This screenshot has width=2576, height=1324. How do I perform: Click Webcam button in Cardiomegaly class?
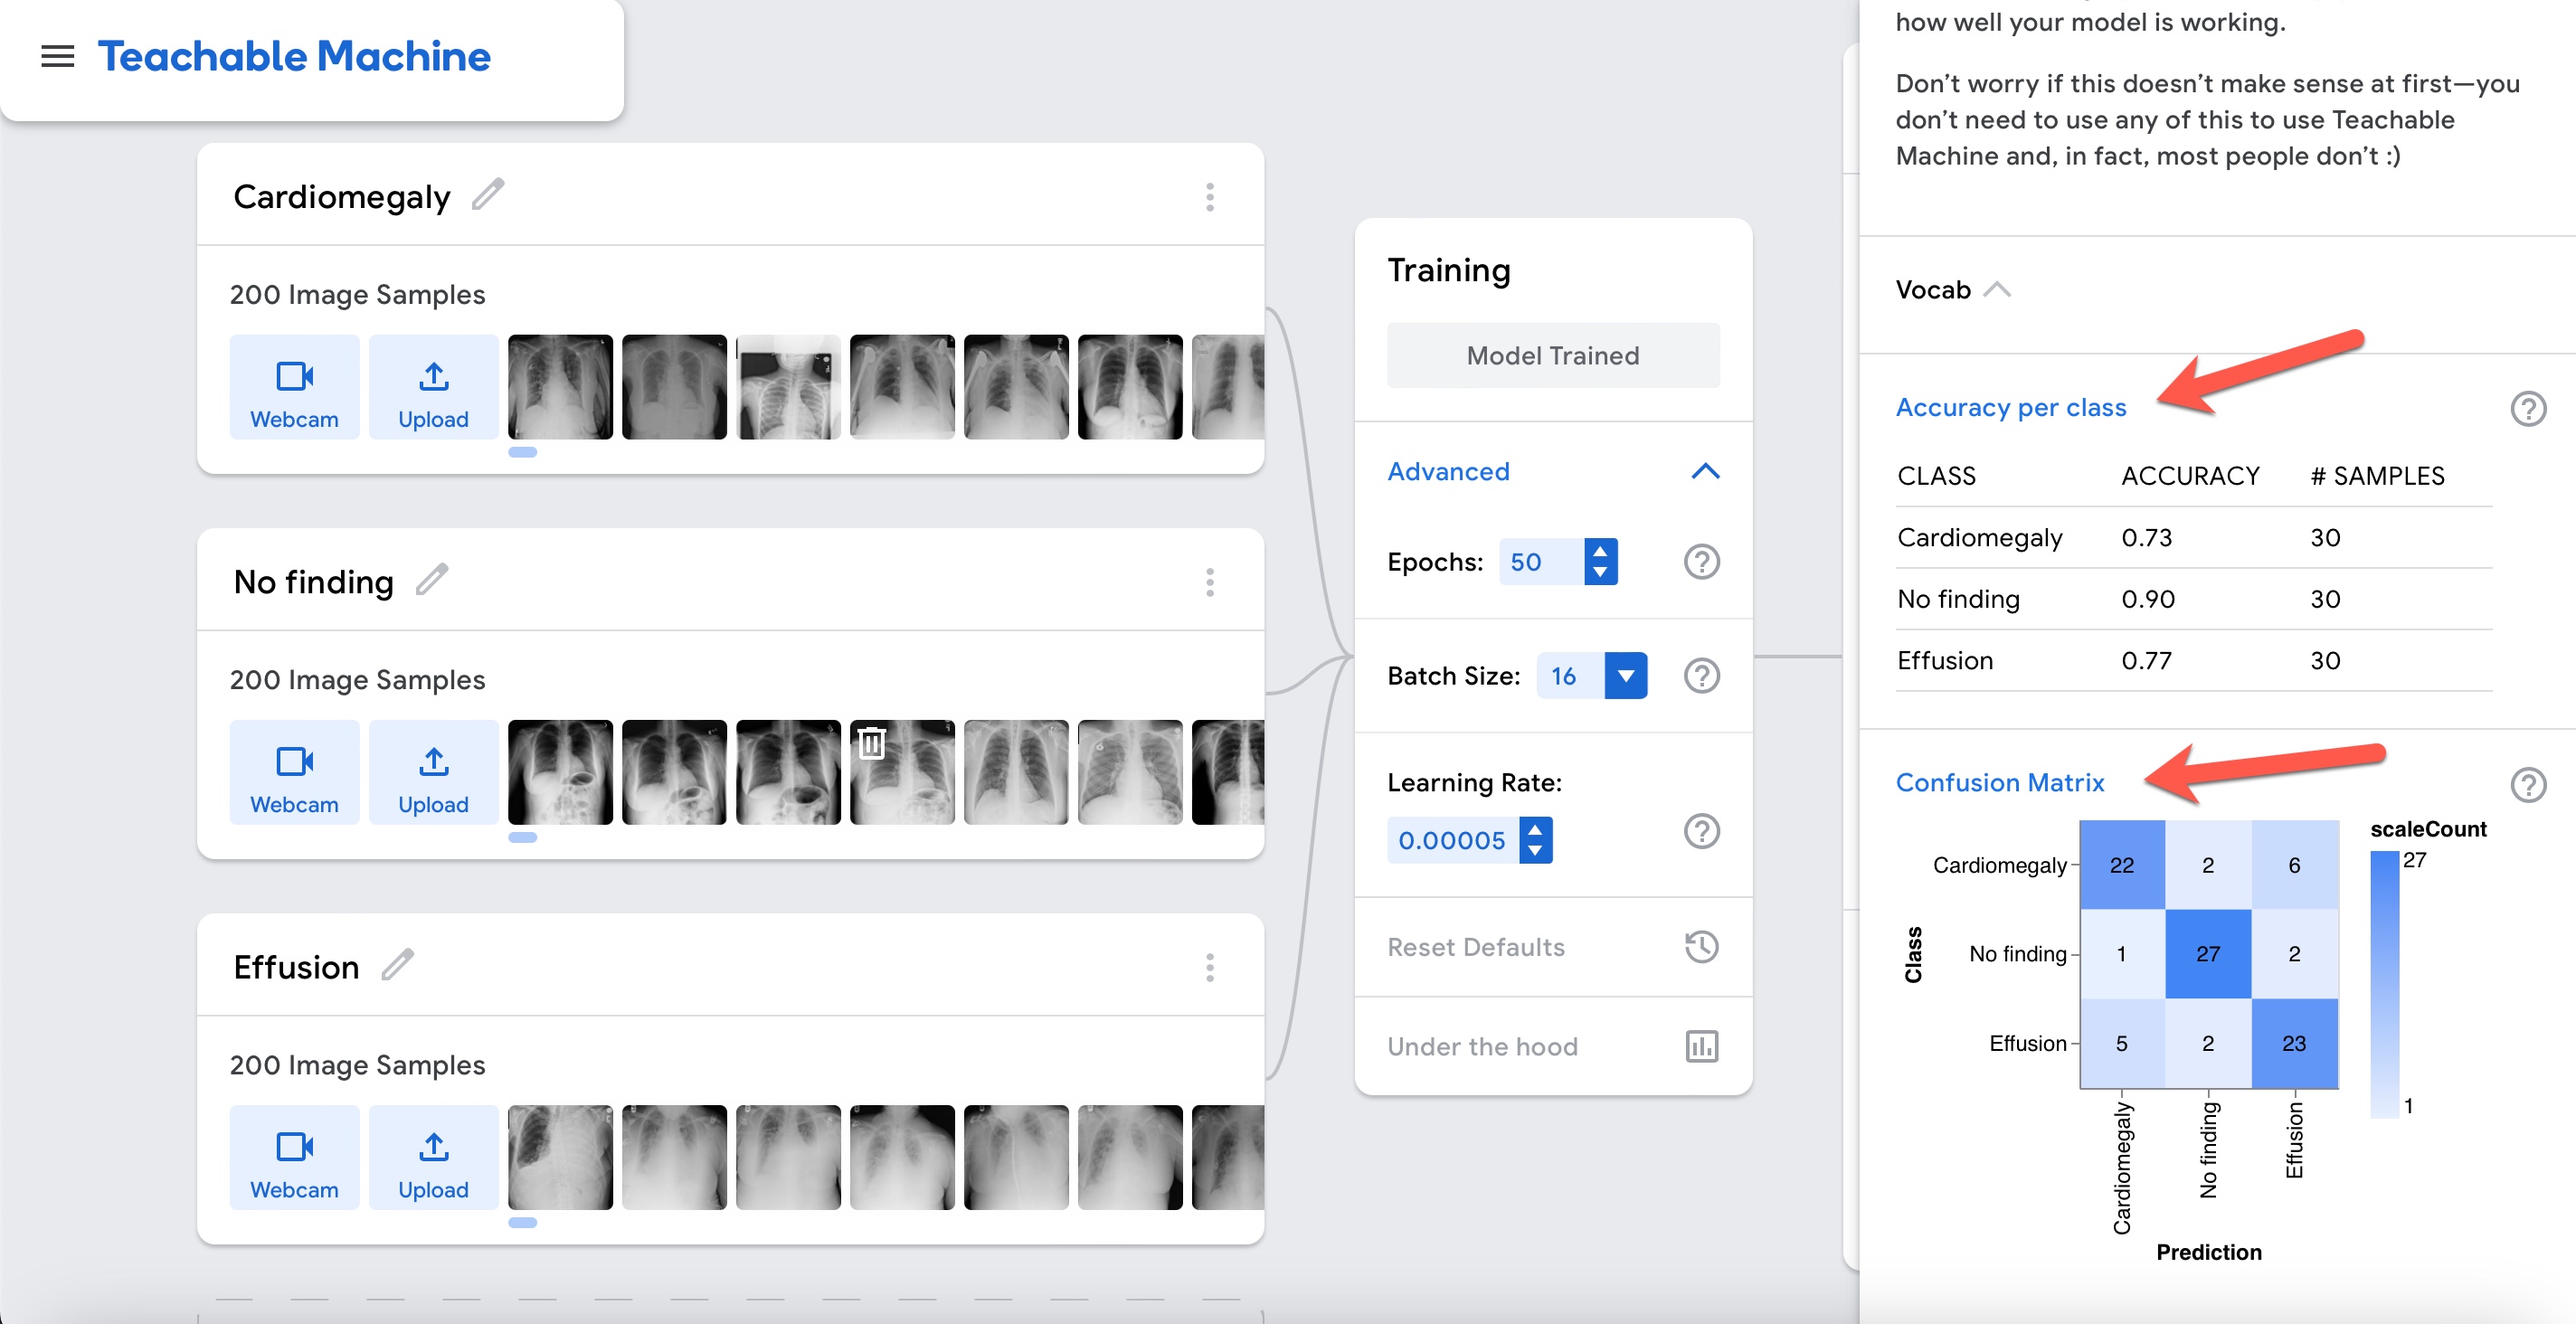click(294, 388)
